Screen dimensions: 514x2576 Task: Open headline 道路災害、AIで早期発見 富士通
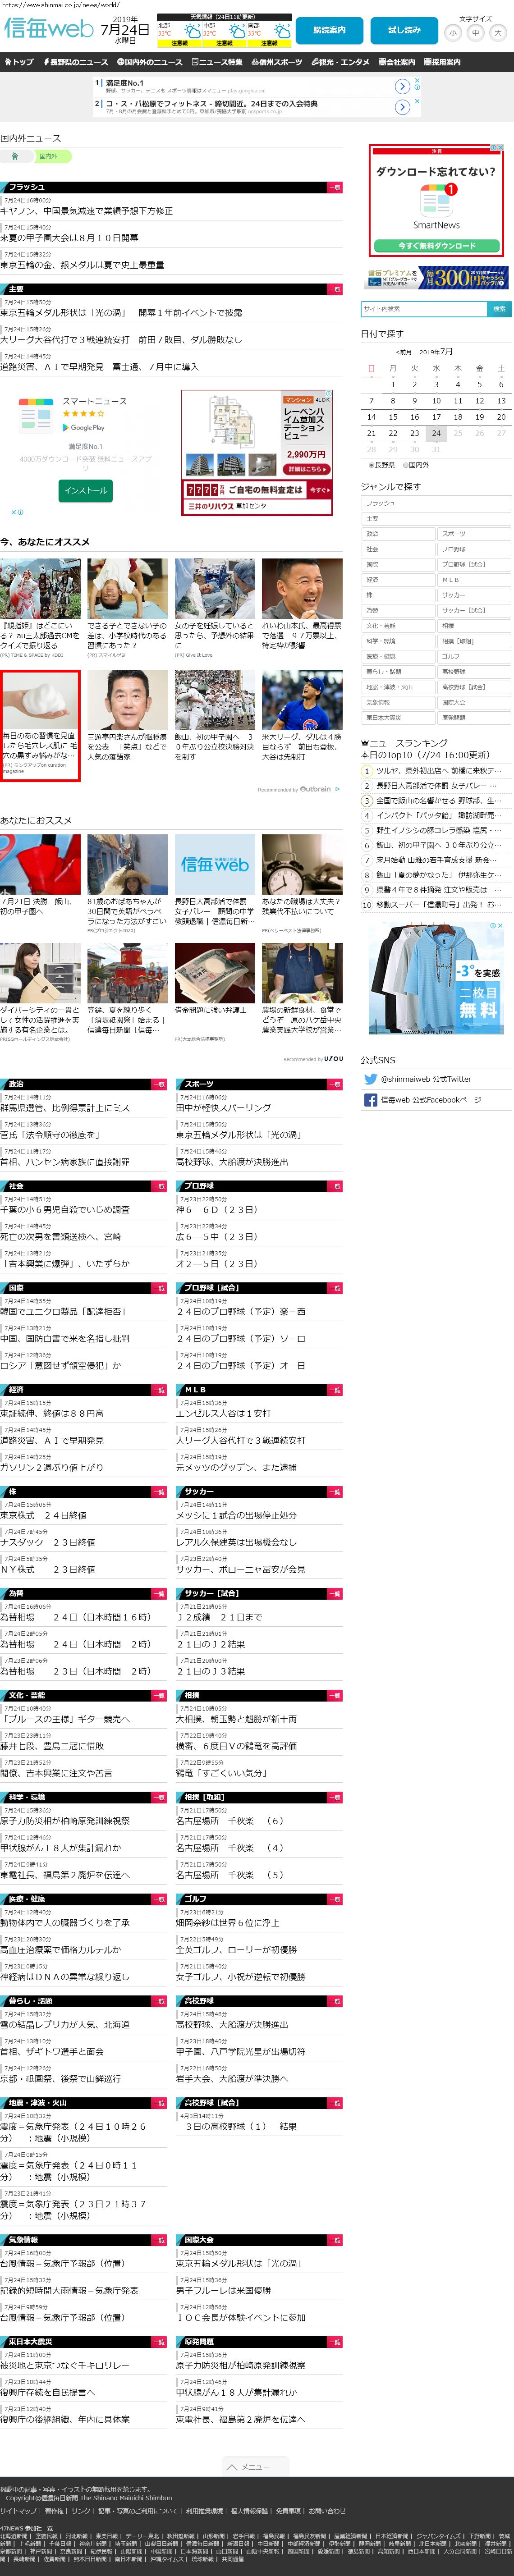click(x=100, y=367)
